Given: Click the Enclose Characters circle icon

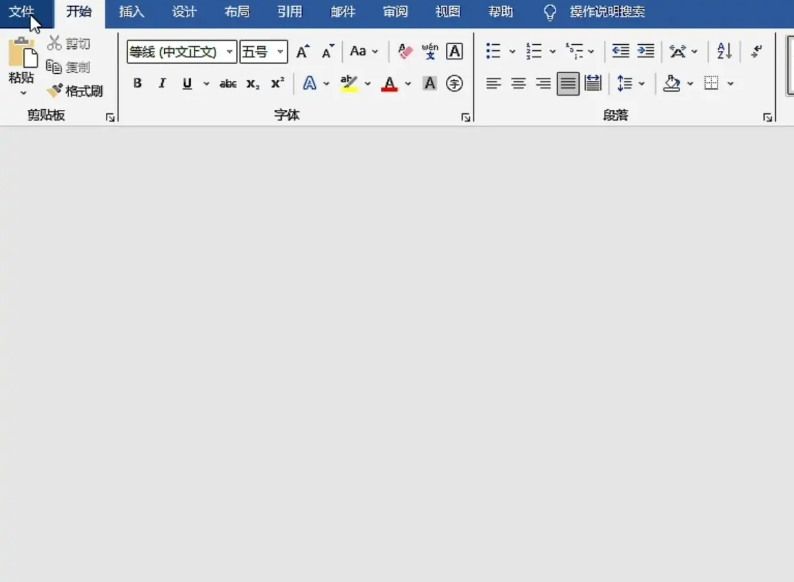Looking at the screenshot, I should (454, 84).
